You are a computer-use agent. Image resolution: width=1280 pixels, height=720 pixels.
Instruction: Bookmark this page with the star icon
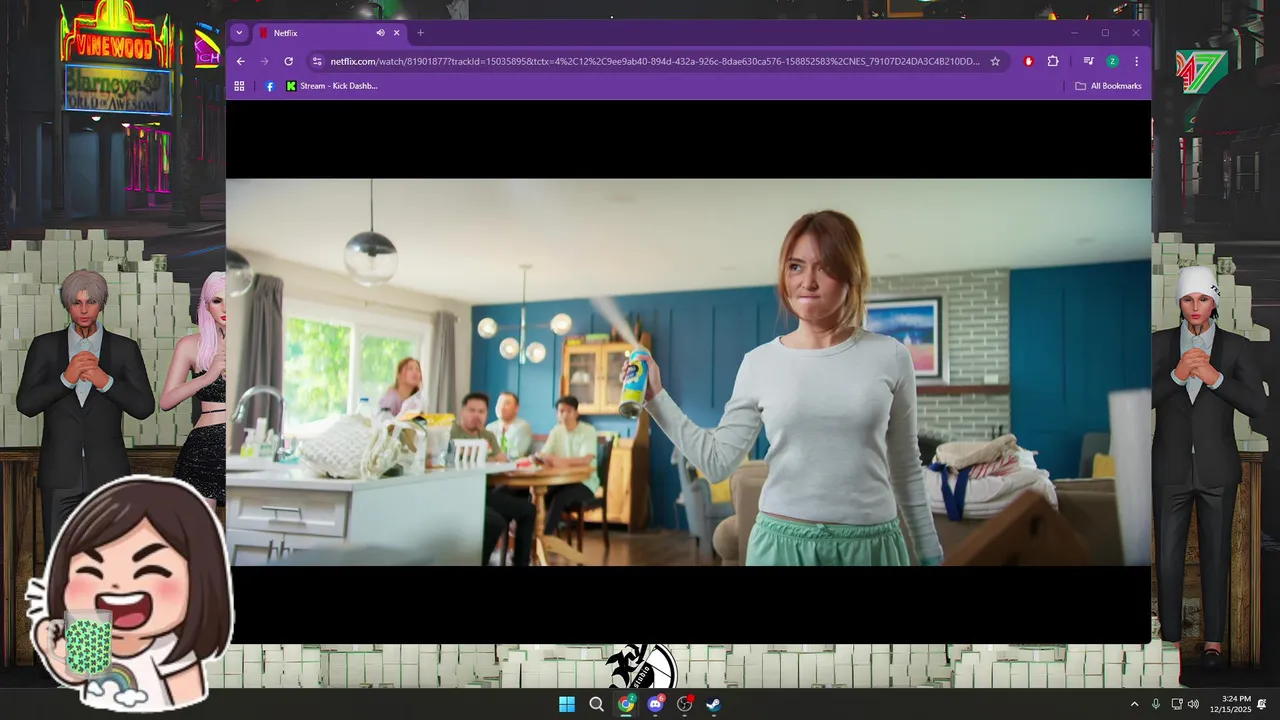tap(995, 61)
